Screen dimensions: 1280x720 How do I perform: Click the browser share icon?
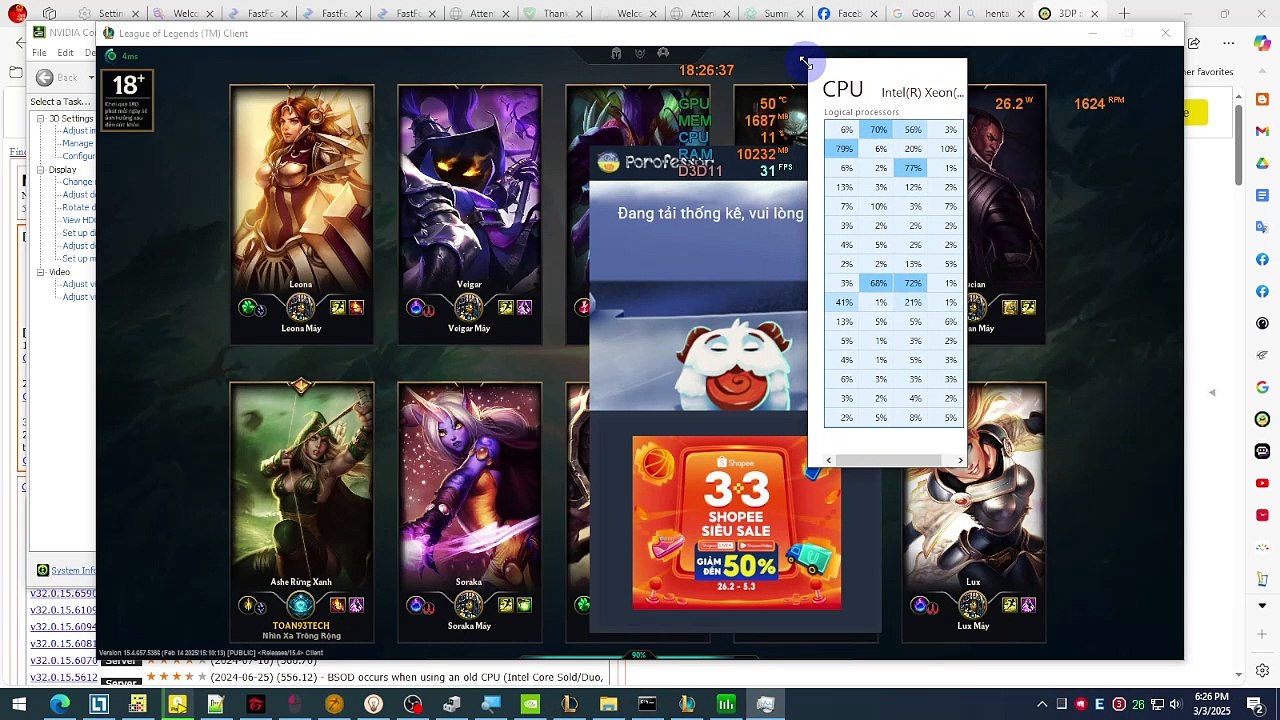pos(1193,43)
